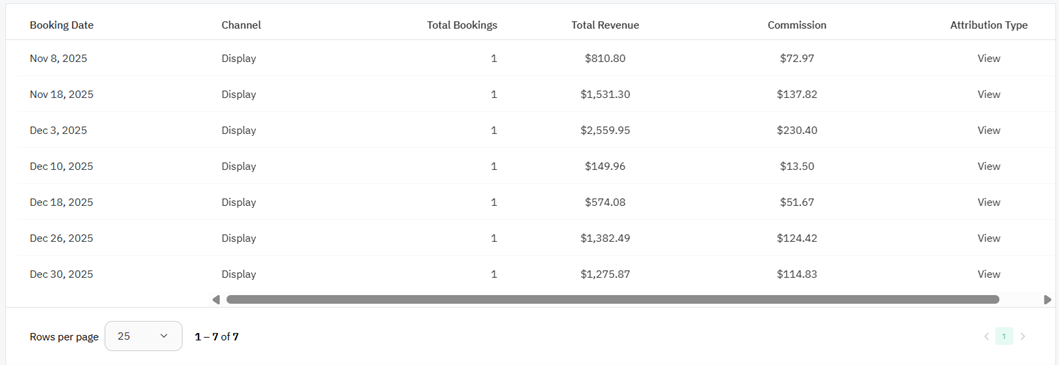This screenshot has width=1059, height=365.
Task: Click the $1,382.49 revenue value
Action: click(x=605, y=238)
